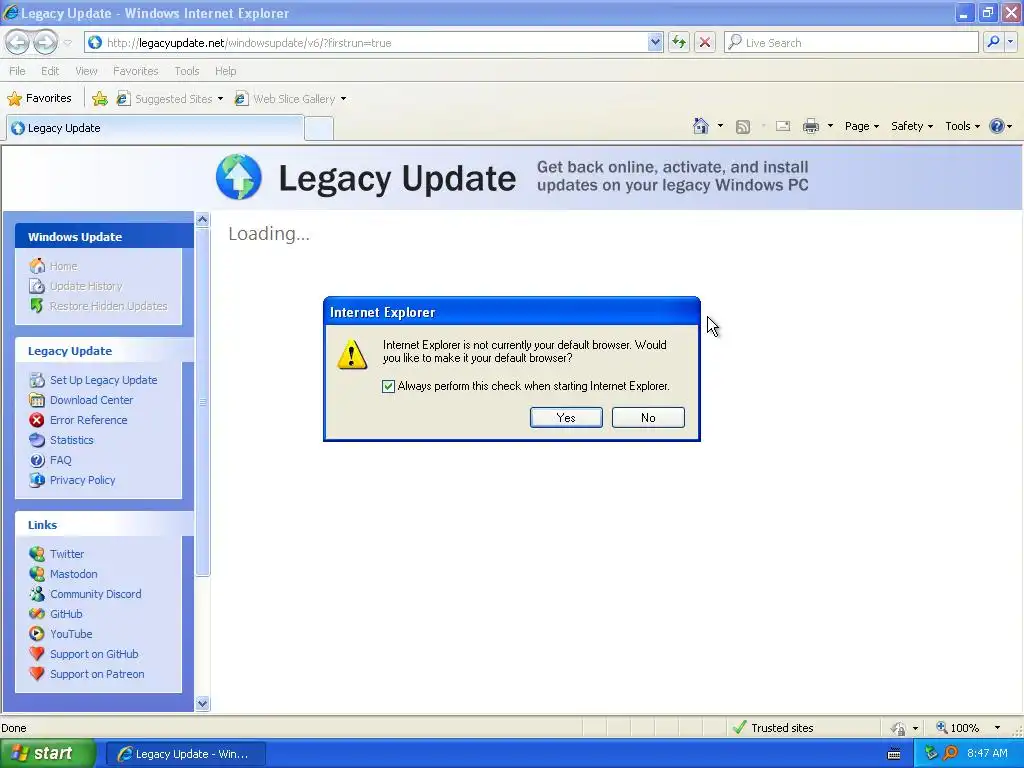Image resolution: width=1024 pixels, height=768 pixels.
Task: Open the GitHub link
Action: click(x=66, y=614)
